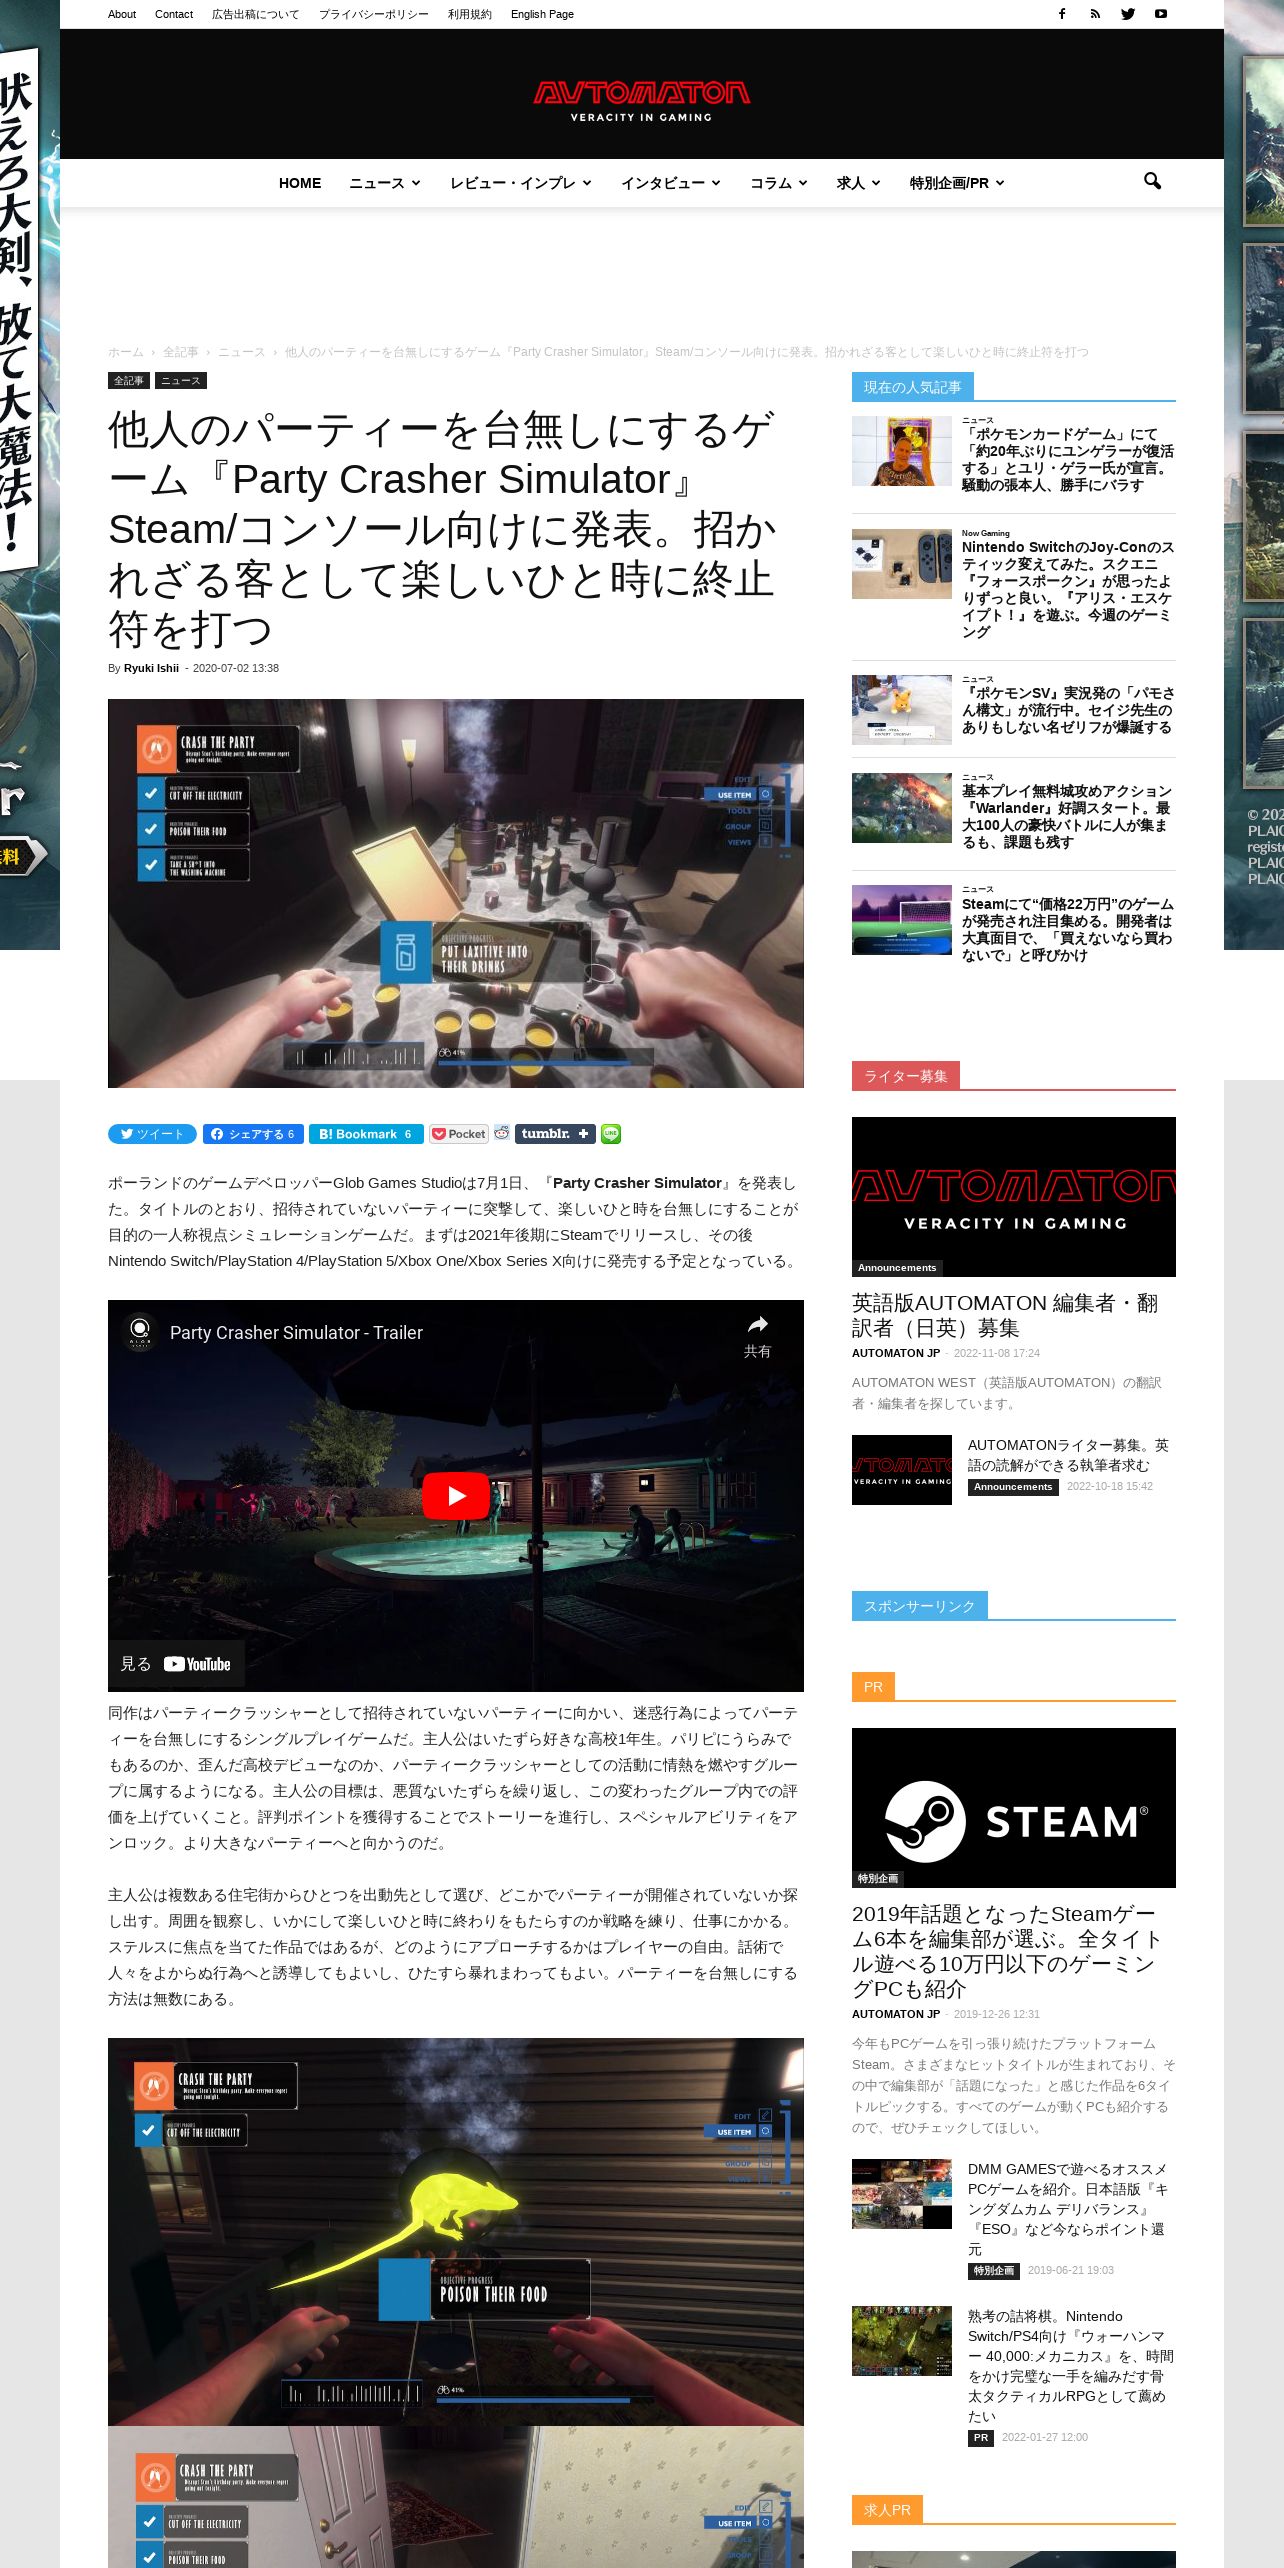
Task: Open ウォーハンマー 40,000 メカニカス article
Action: point(1070,2366)
